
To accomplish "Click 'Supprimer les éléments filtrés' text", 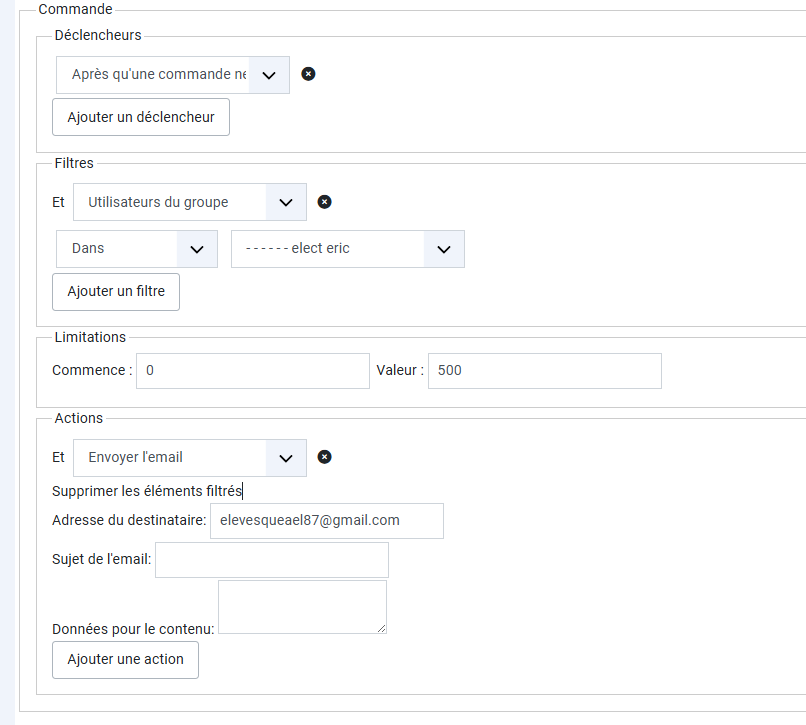I will 147,491.
